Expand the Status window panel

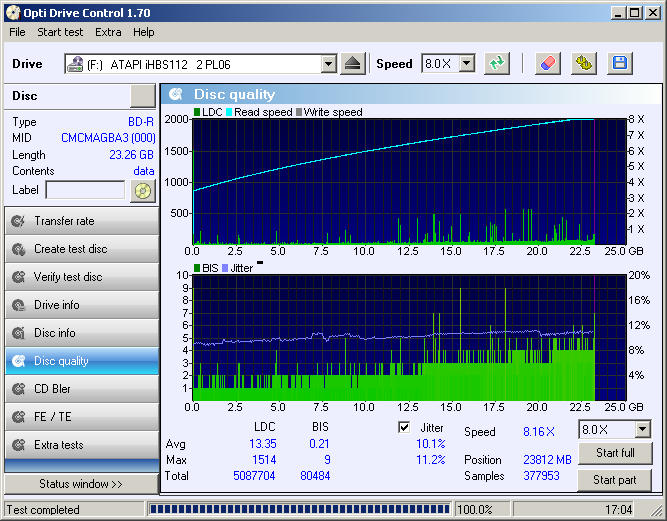(x=81, y=484)
